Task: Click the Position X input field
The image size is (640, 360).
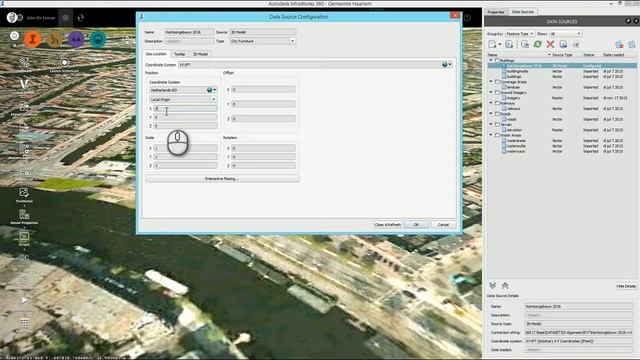Action: point(186,109)
